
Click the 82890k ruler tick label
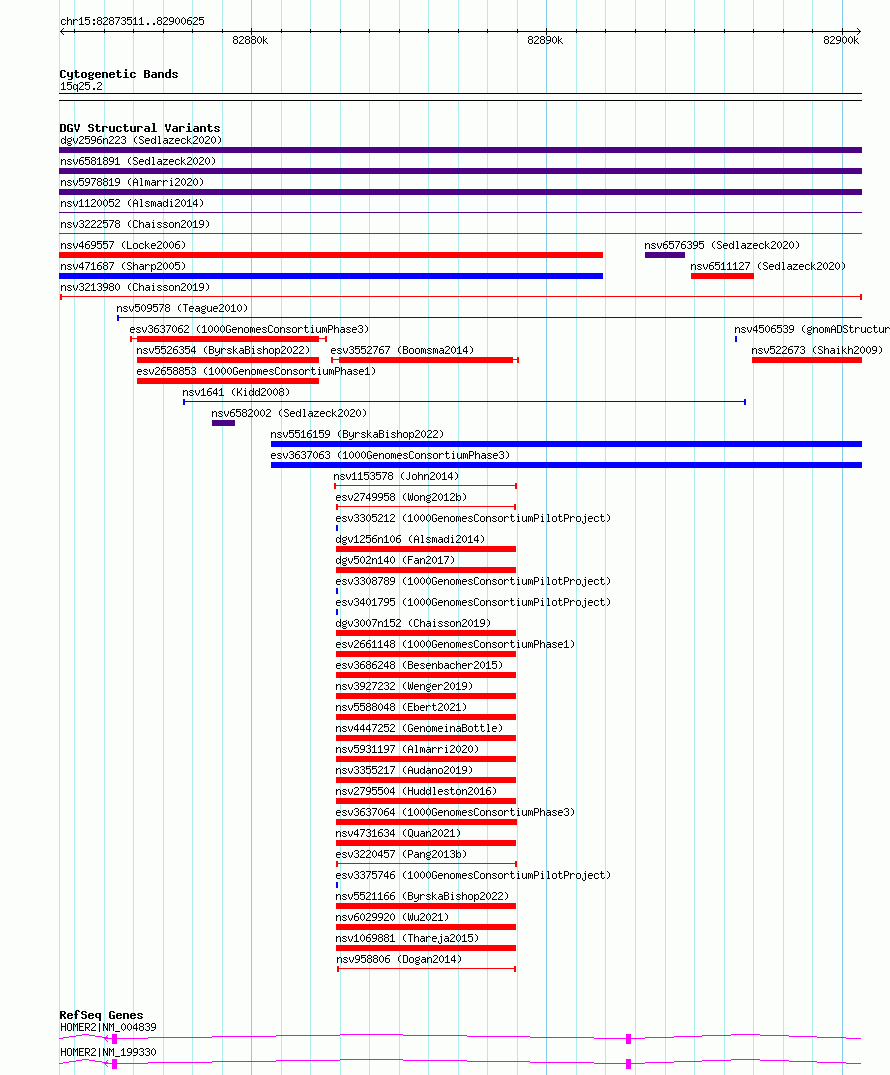tap(545, 40)
